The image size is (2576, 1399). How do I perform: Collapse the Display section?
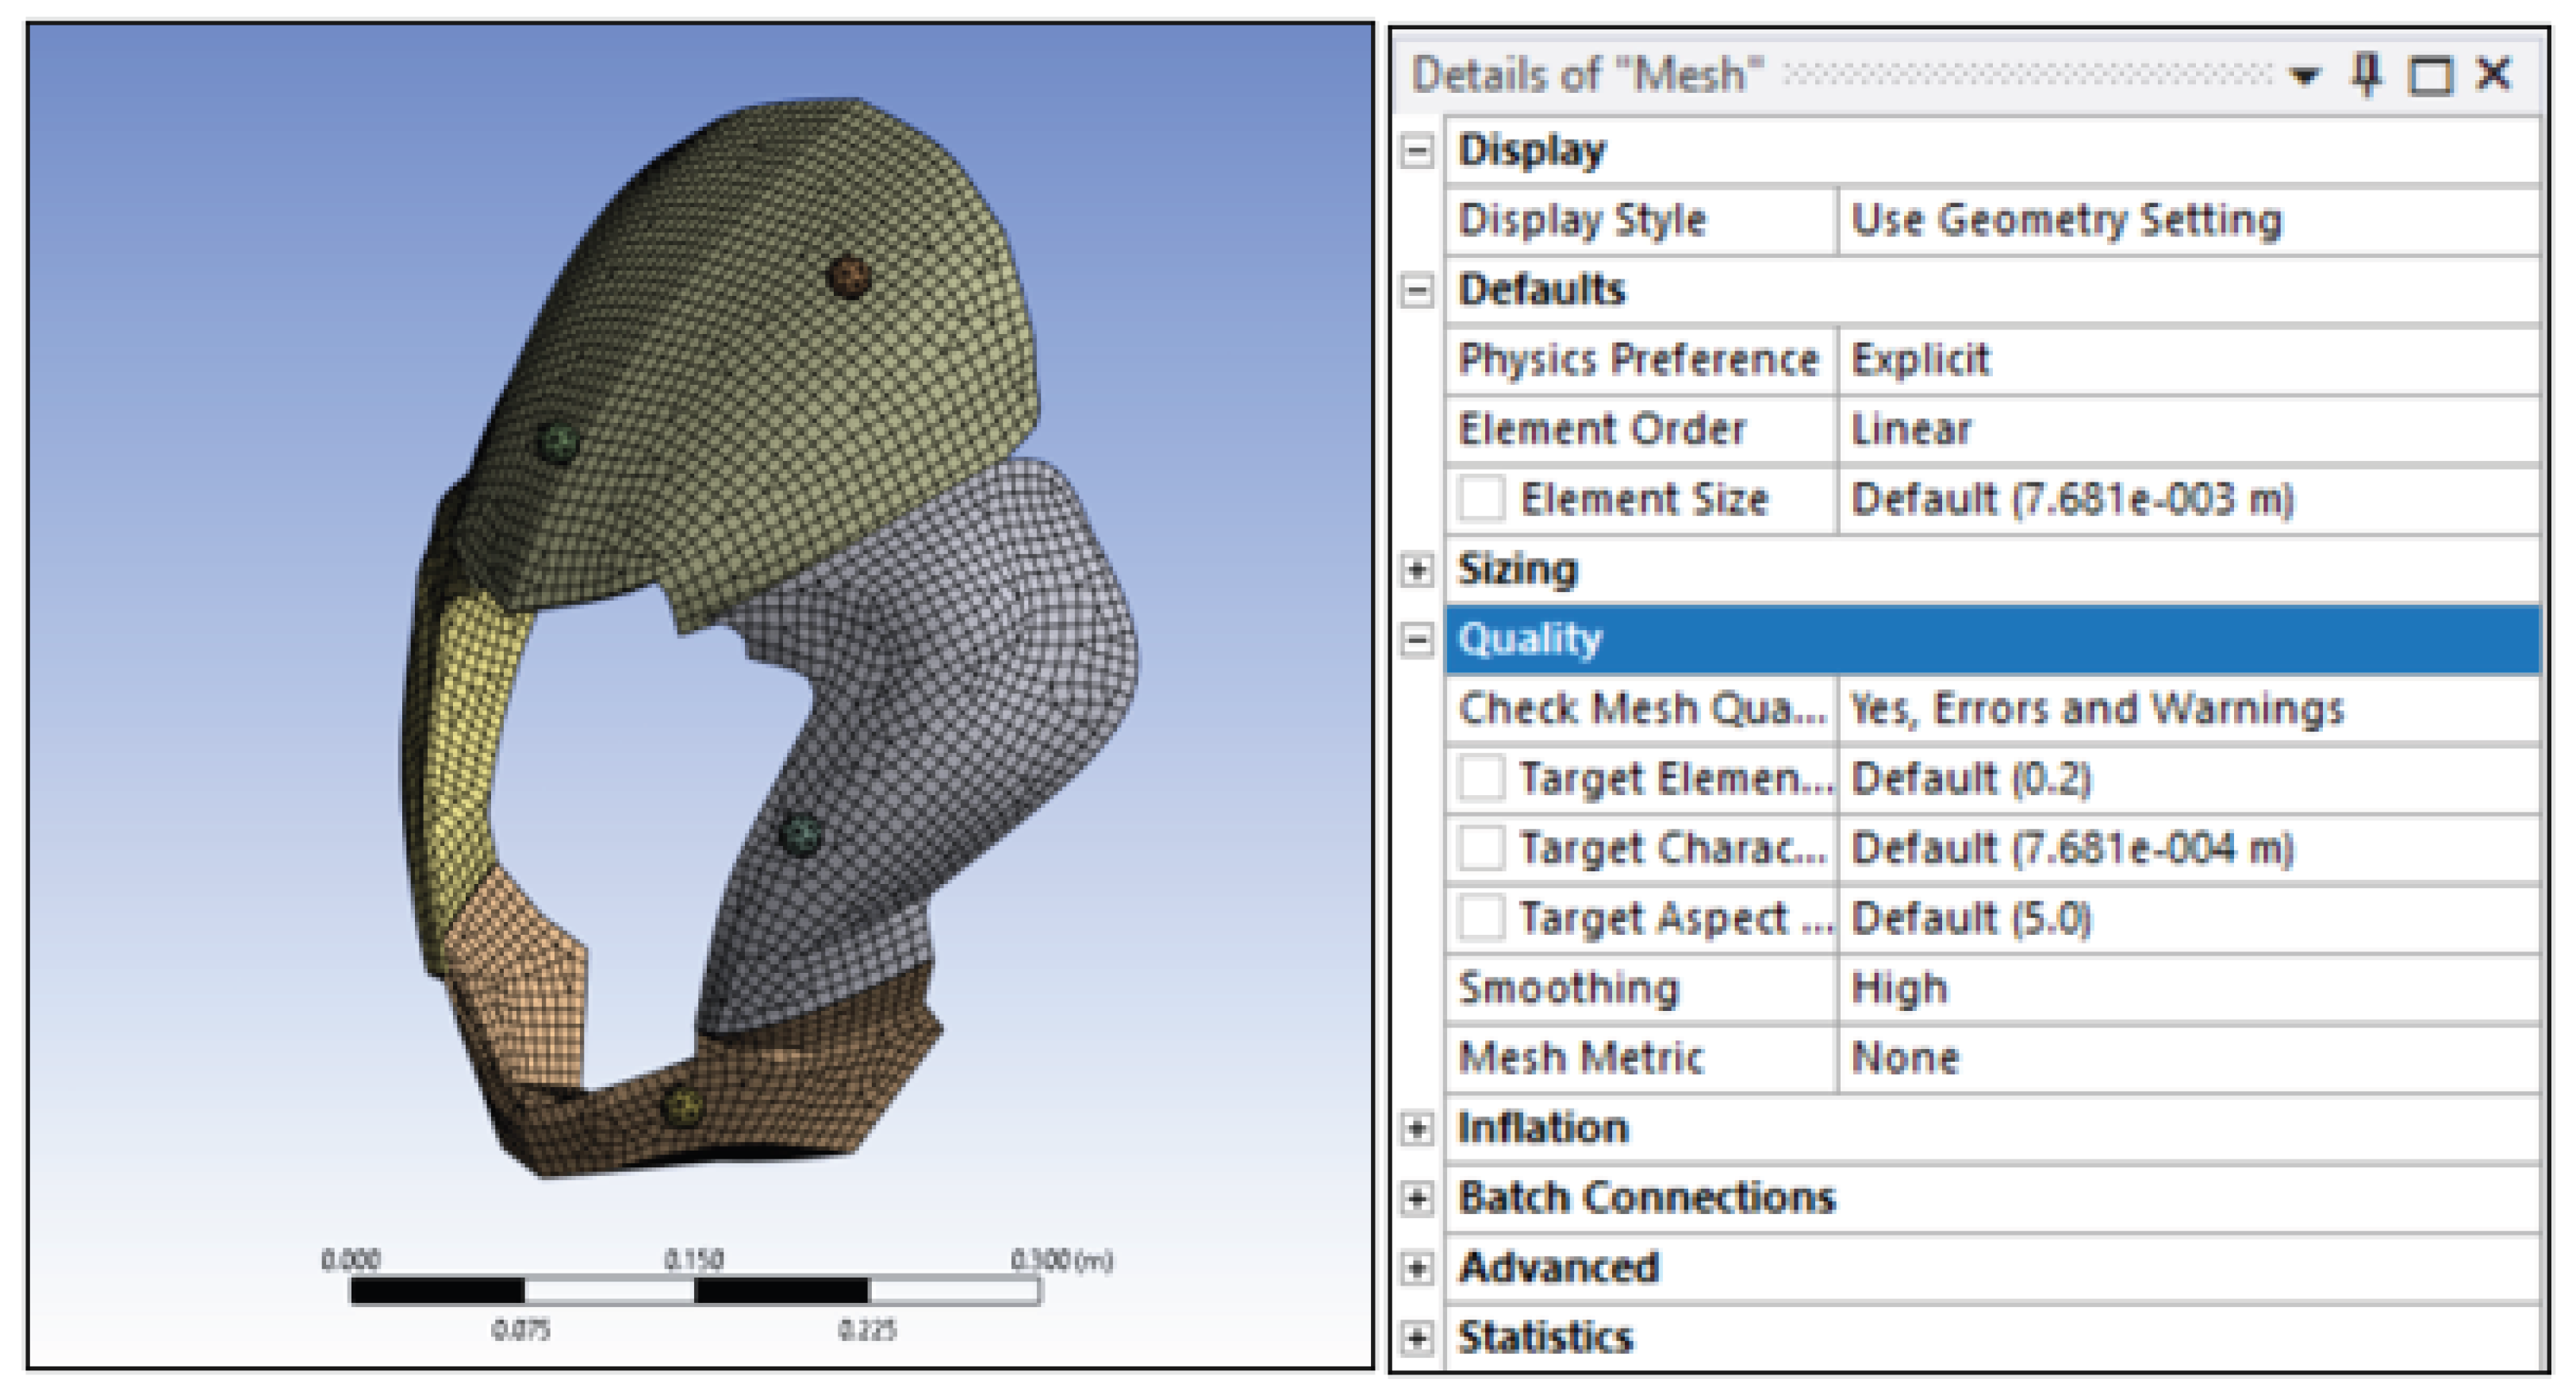(1416, 151)
